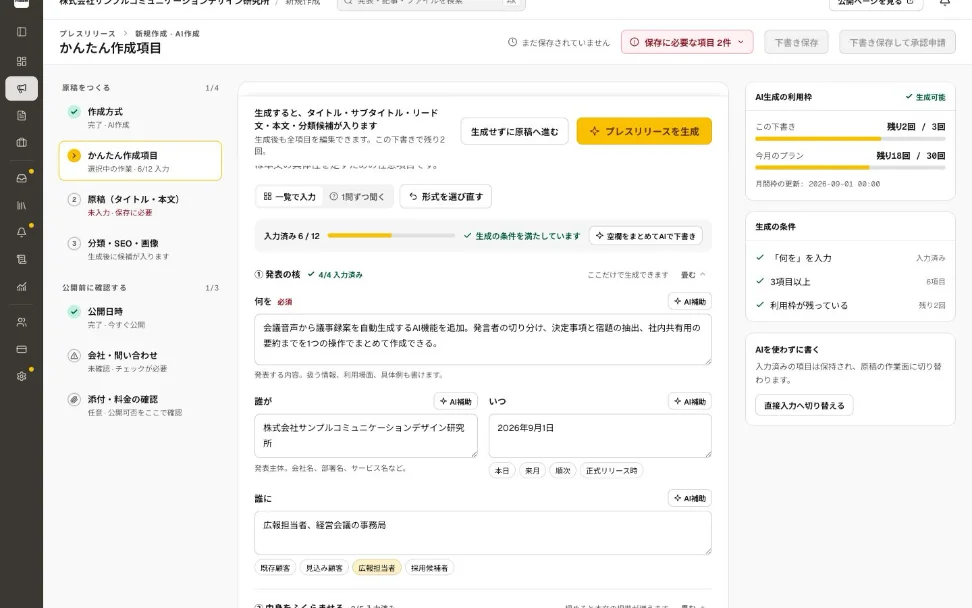This screenshot has width=972, height=608.
Task: Collapse the 発表の核 section with 畳む
Action: tap(693, 275)
